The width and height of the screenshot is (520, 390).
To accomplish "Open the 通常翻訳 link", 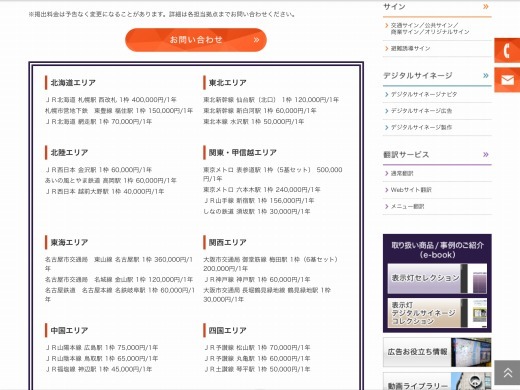I will 402,173.
